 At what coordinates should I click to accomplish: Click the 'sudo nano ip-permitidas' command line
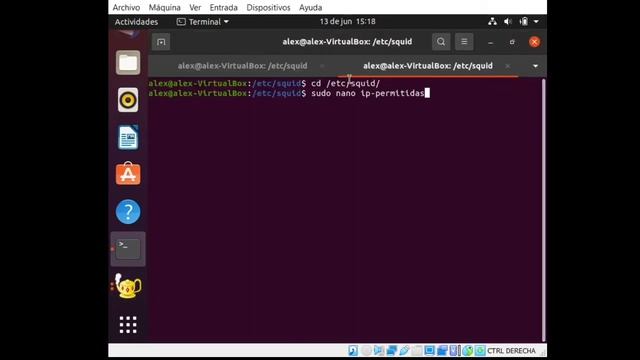coord(368,93)
